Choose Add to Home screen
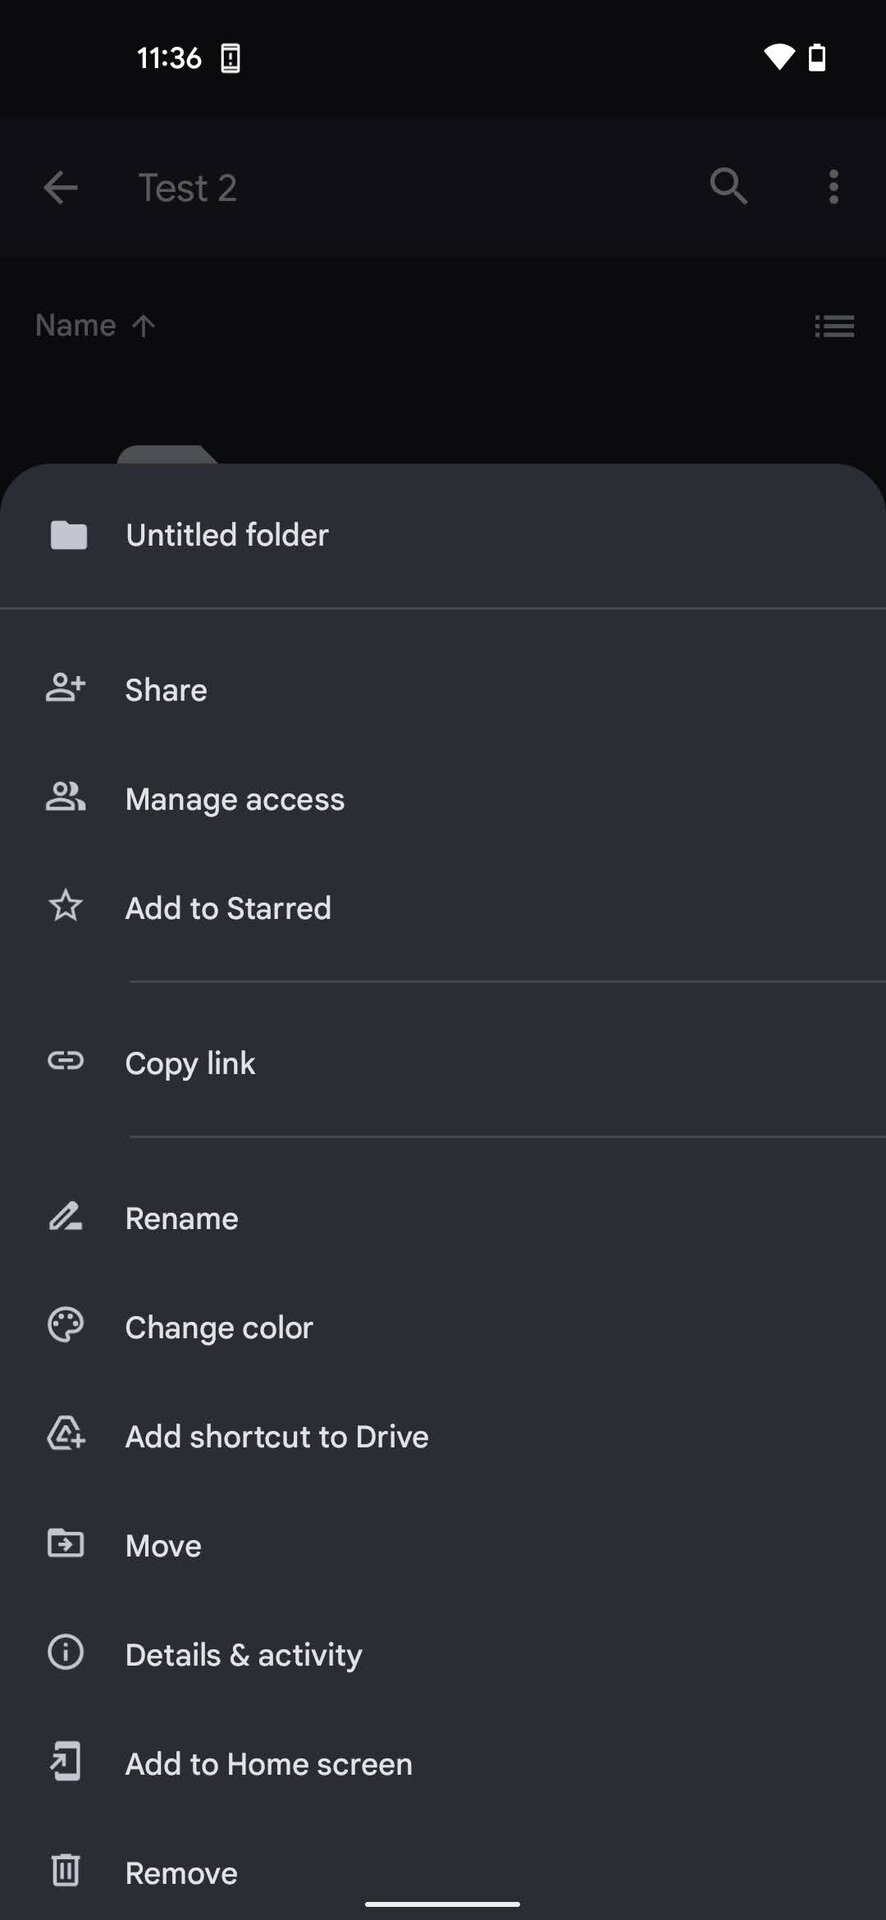The height and width of the screenshot is (1920, 886). click(268, 1764)
